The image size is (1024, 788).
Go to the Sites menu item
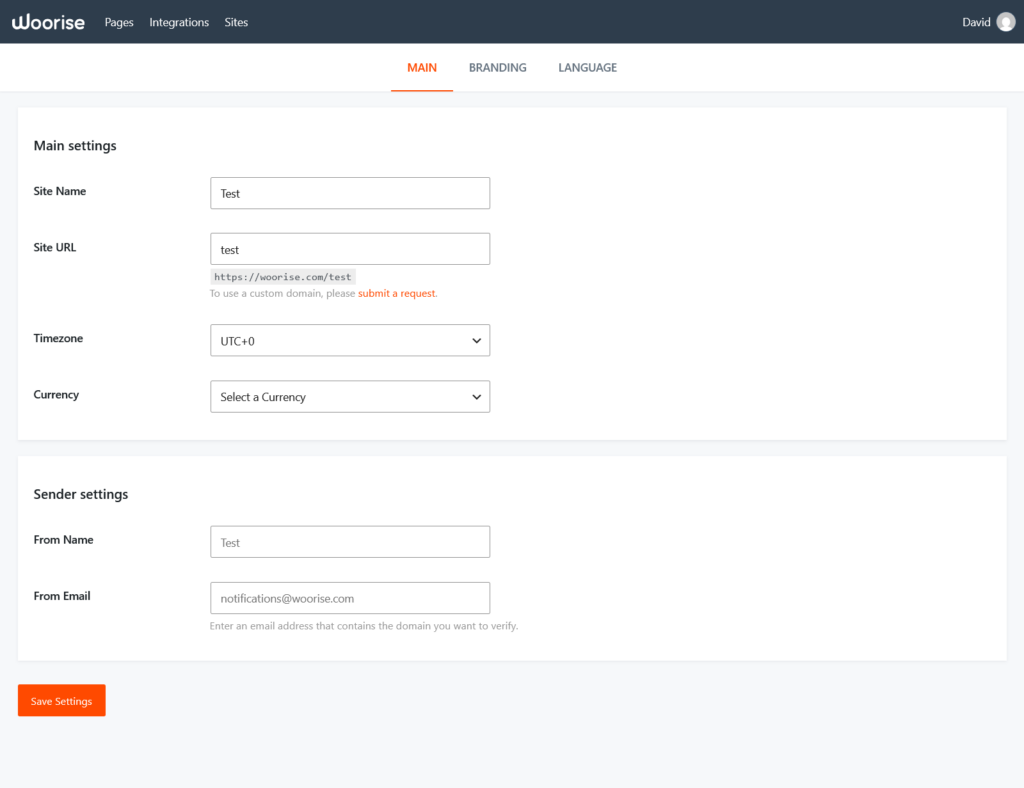tap(236, 22)
